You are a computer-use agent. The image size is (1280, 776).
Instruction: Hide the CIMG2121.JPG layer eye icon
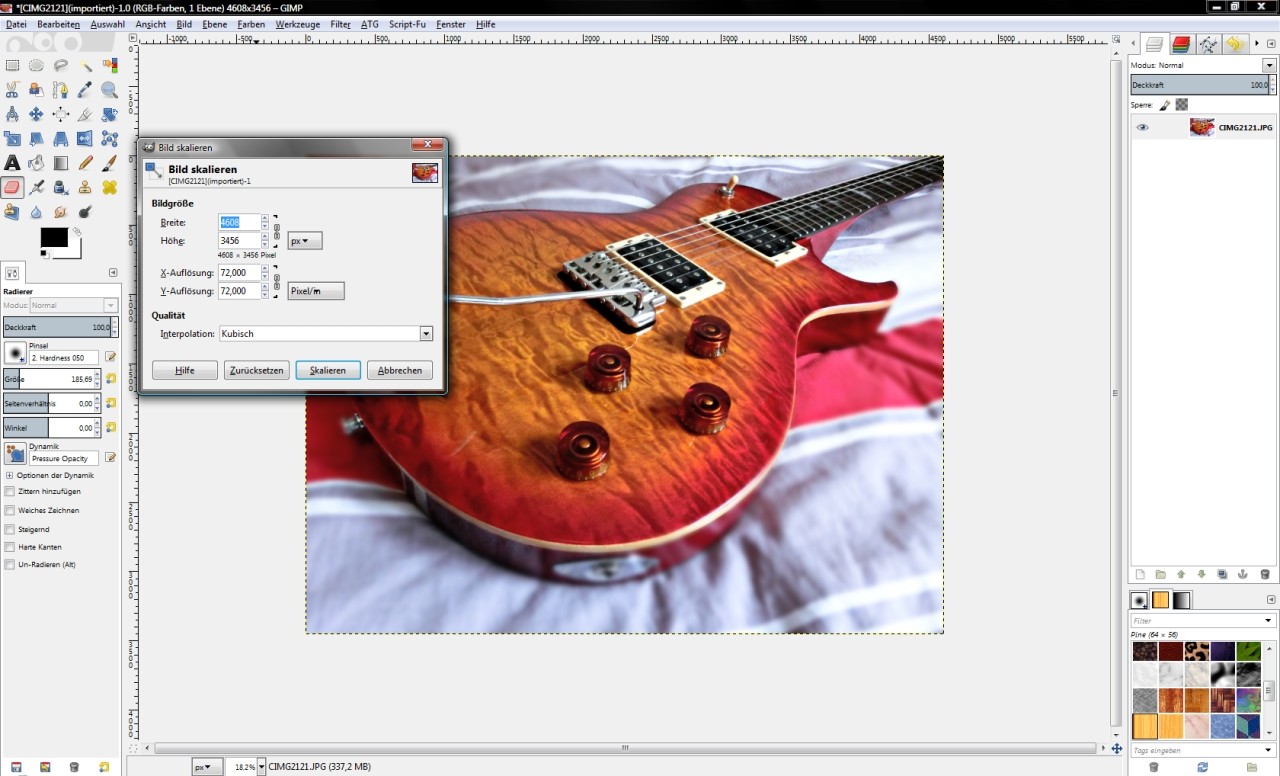[1143, 128]
